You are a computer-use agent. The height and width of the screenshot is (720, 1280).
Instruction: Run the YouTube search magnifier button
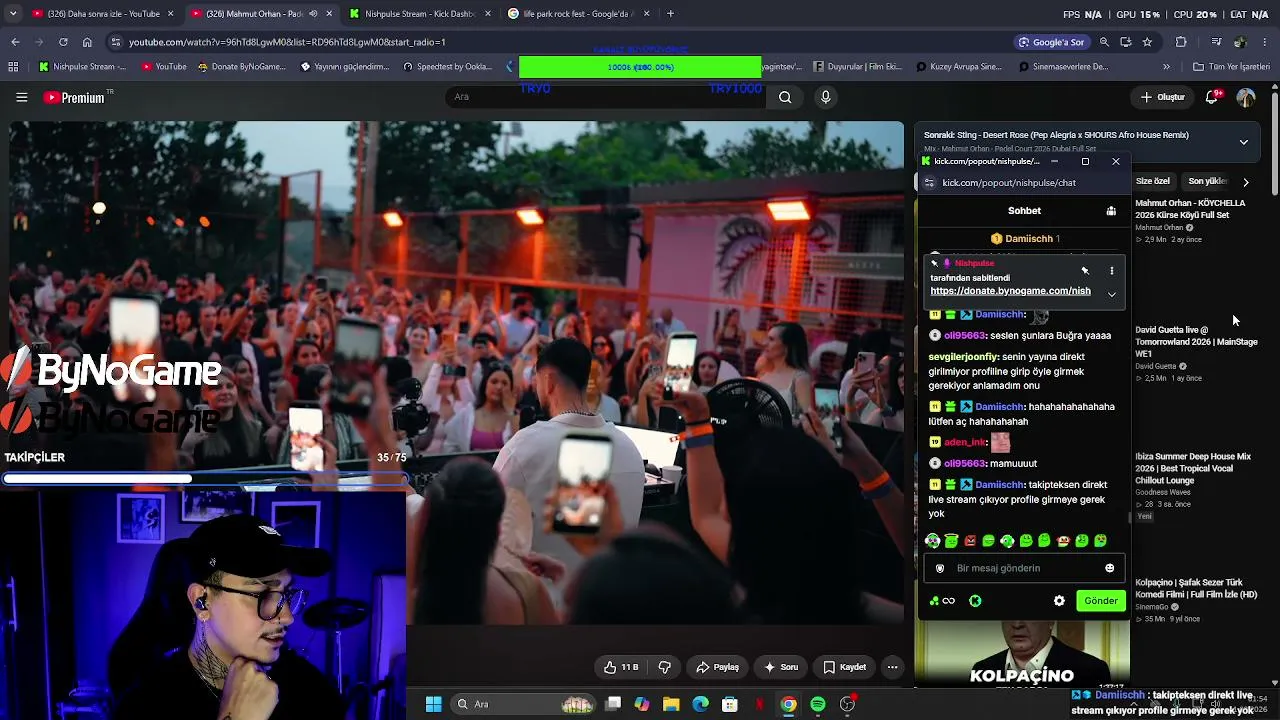(x=785, y=97)
